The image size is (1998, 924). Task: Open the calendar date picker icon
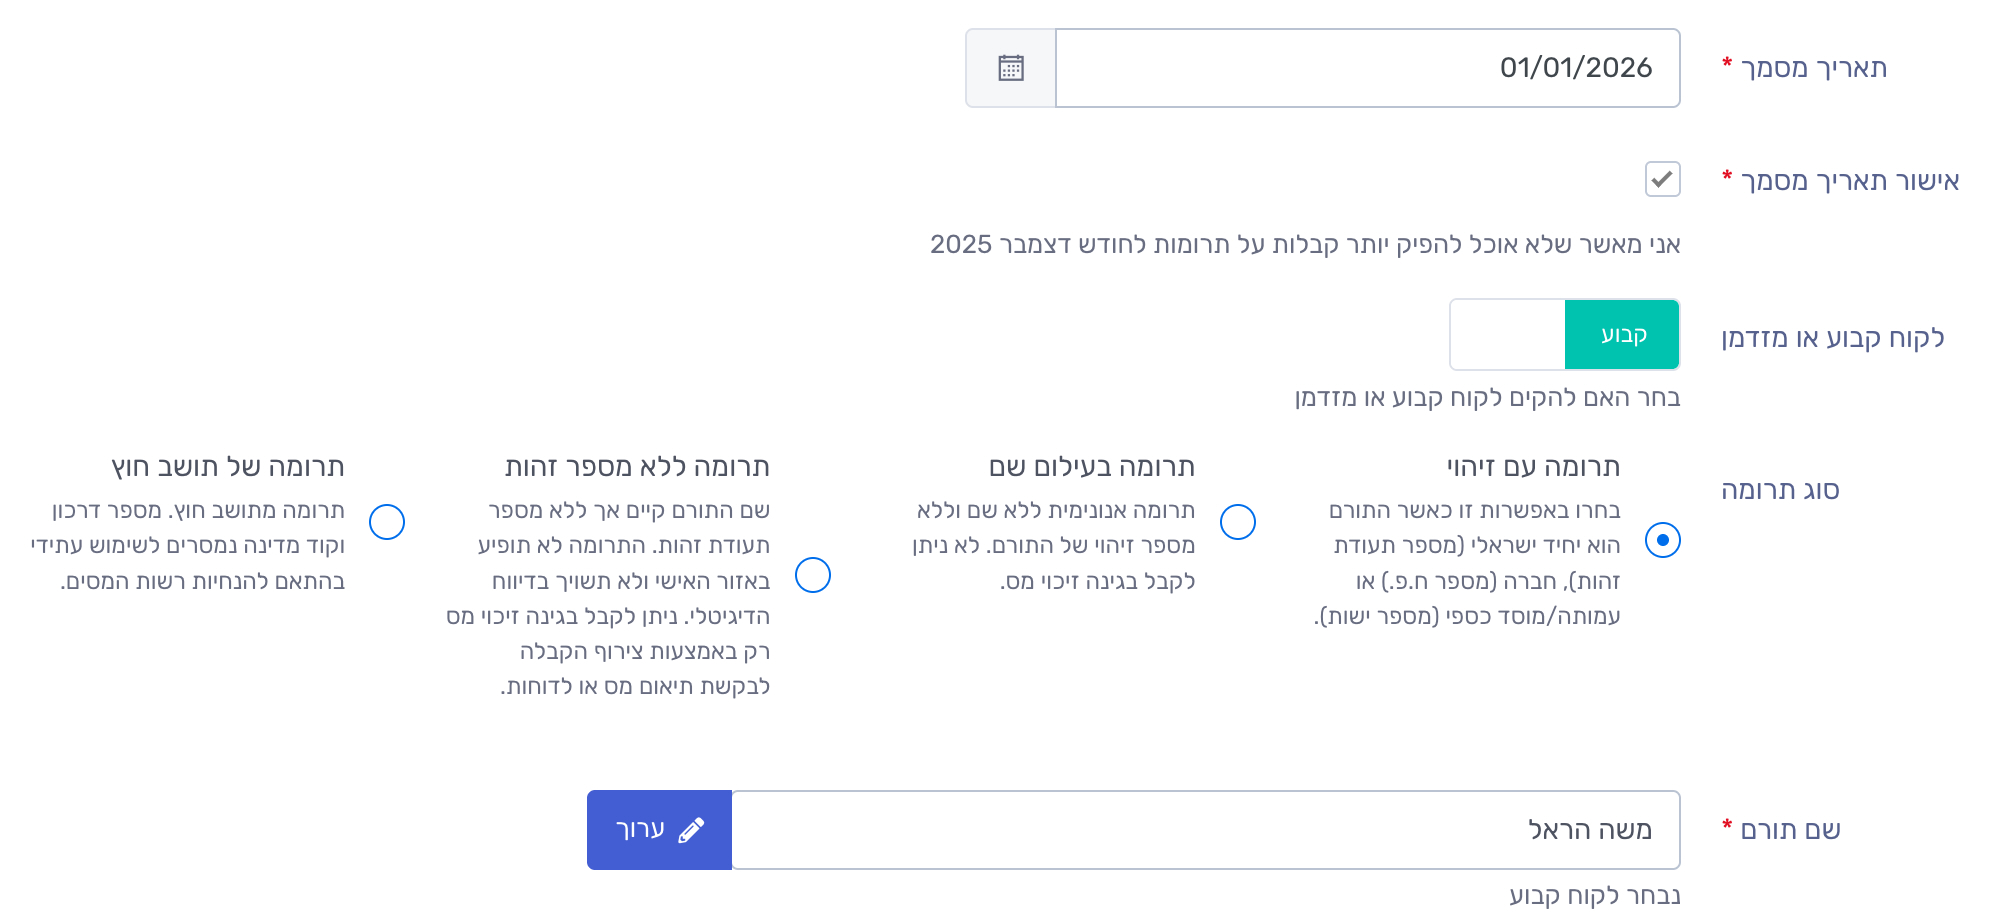click(1010, 68)
